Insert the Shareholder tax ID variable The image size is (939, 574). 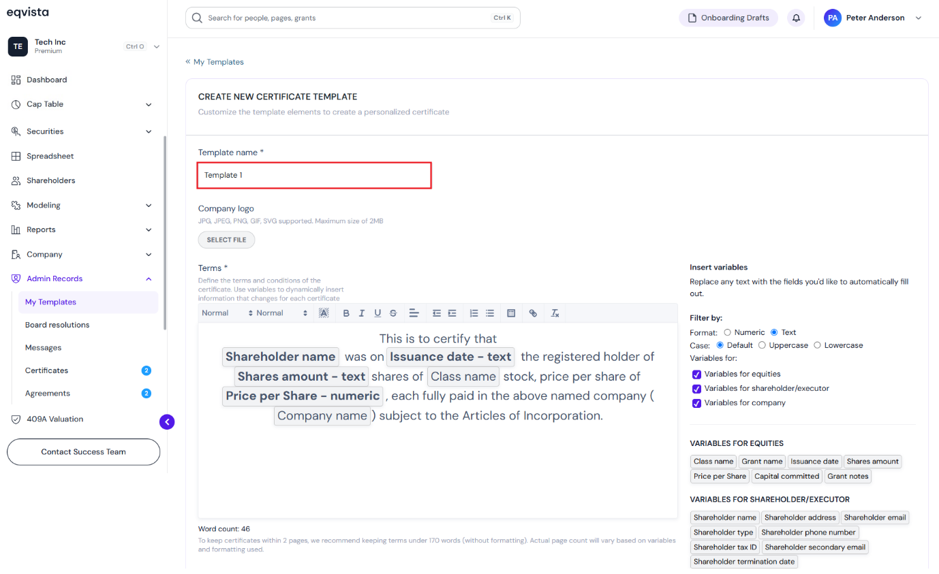[x=725, y=547]
